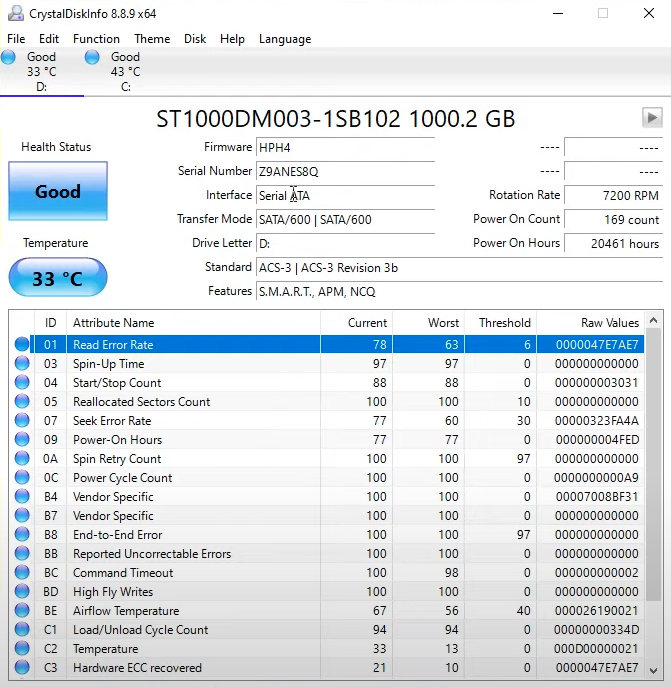Screen dimensions: 671x688
Task: Click status orb for High Fly Writes row
Action: point(22,591)
